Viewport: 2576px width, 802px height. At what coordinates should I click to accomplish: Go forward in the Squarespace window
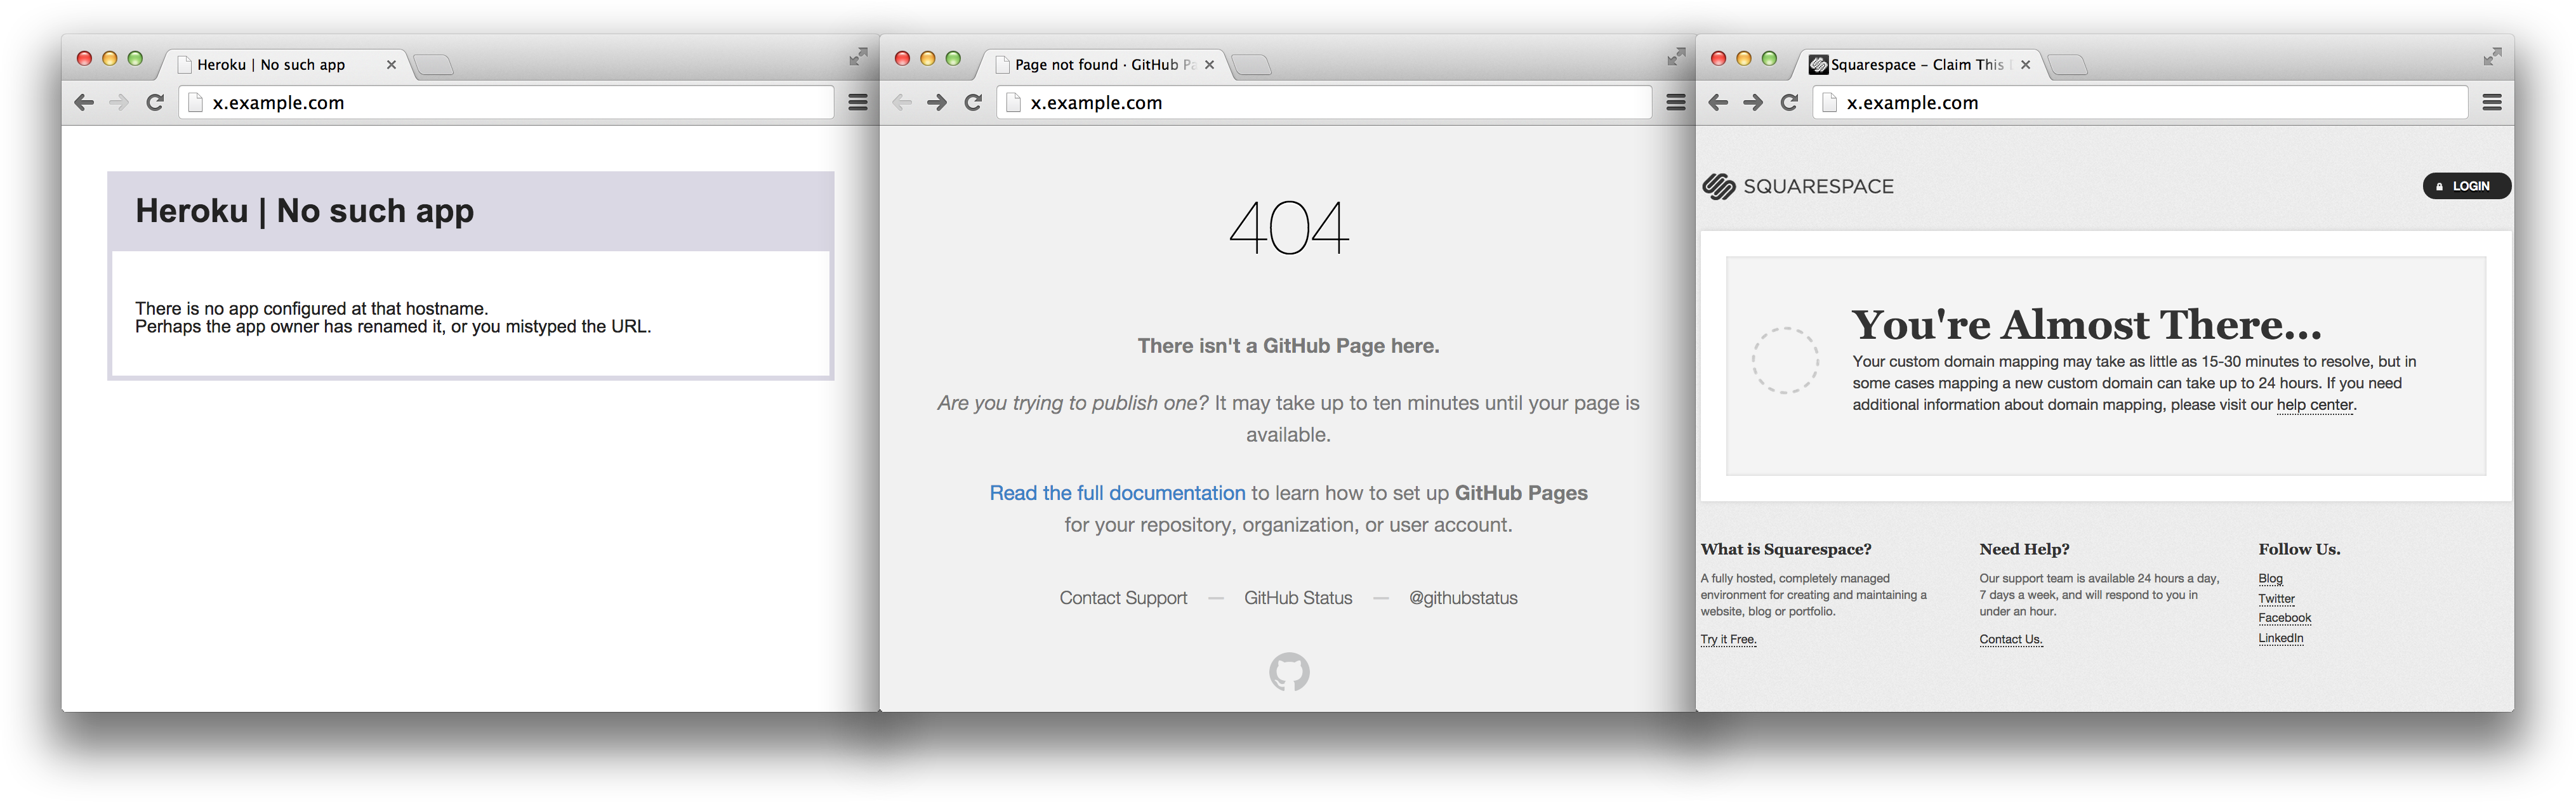click(x=1753, y=102)
